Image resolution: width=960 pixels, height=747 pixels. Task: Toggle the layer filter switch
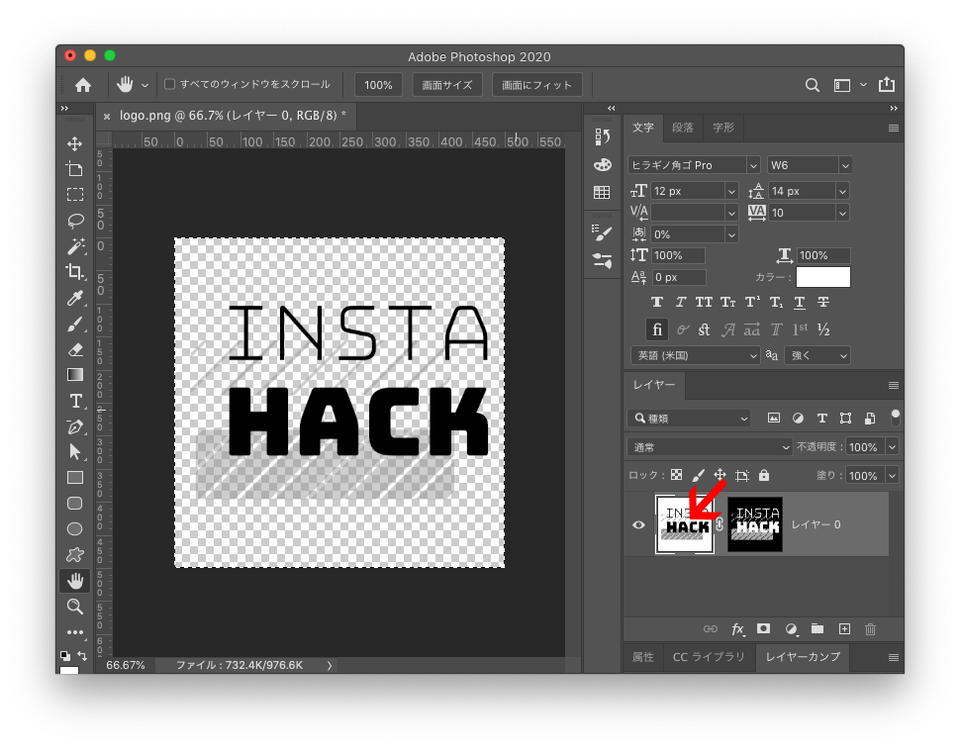coord(895,418)
